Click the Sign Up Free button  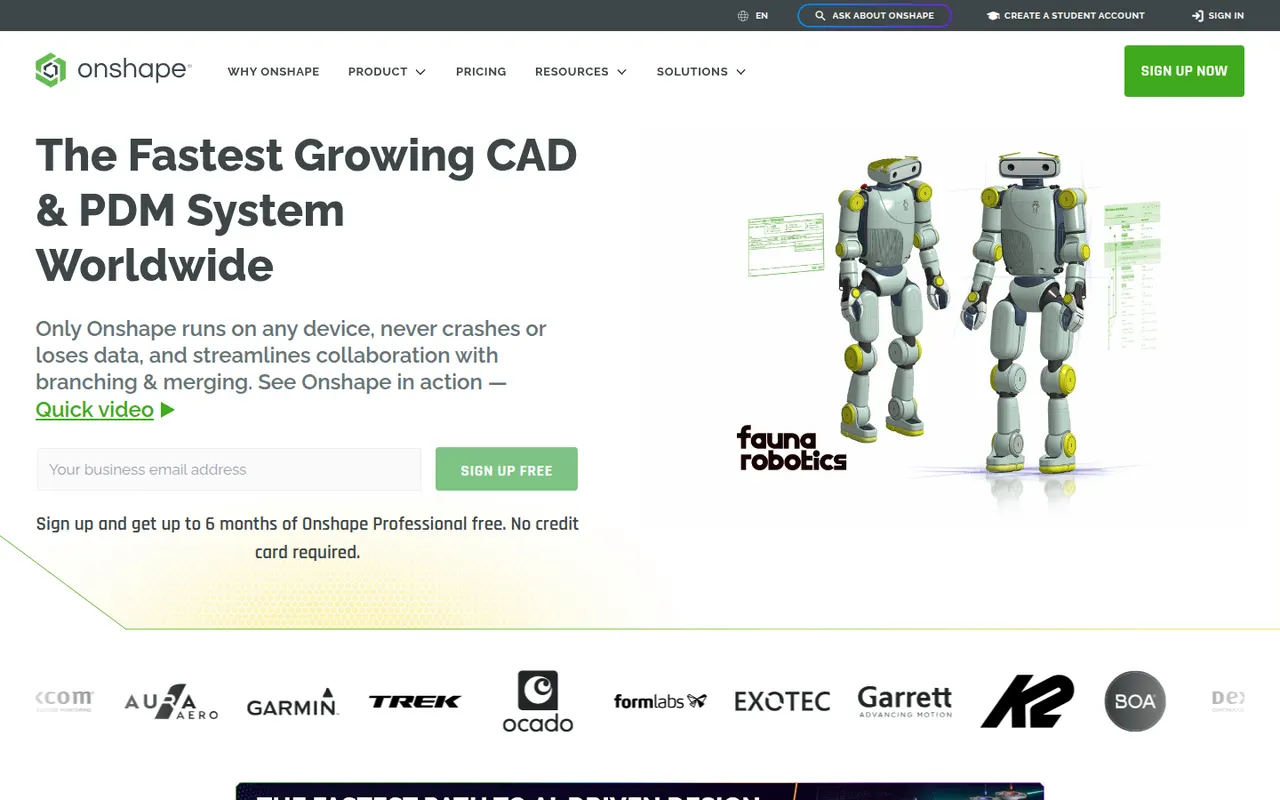tap(507, 469)
